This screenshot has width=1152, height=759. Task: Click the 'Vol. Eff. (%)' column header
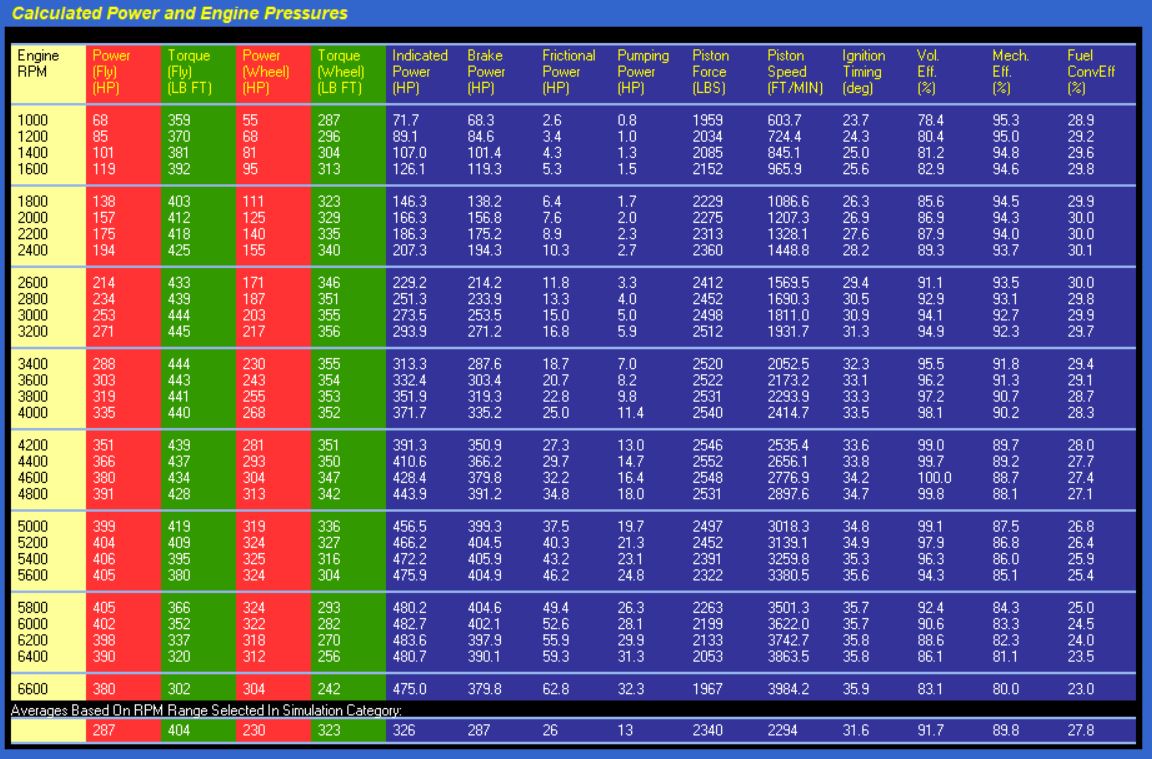[927, 71]
